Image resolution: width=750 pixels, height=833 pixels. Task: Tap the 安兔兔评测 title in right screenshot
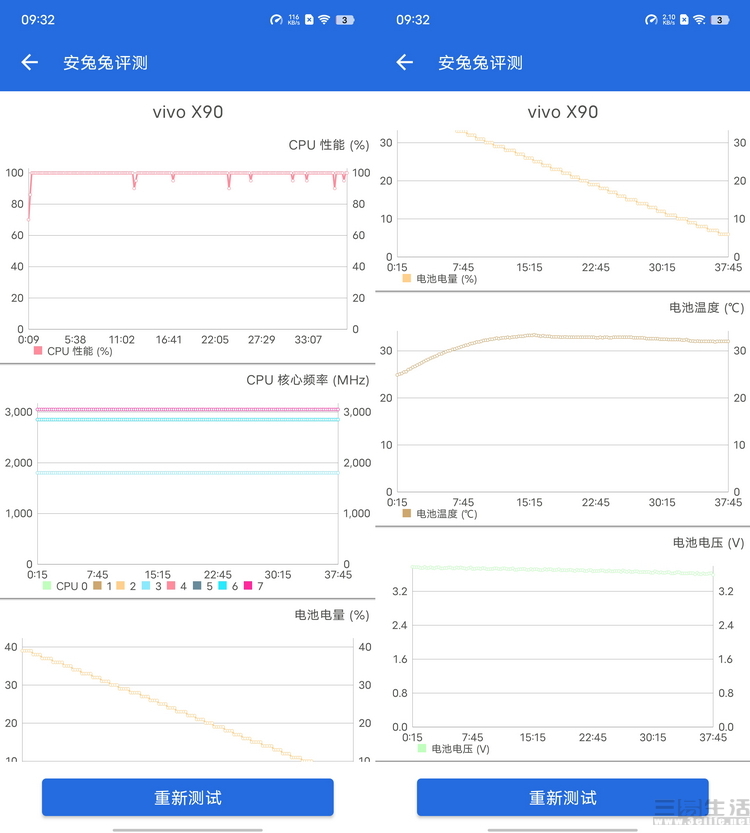[x=480, y=63]
